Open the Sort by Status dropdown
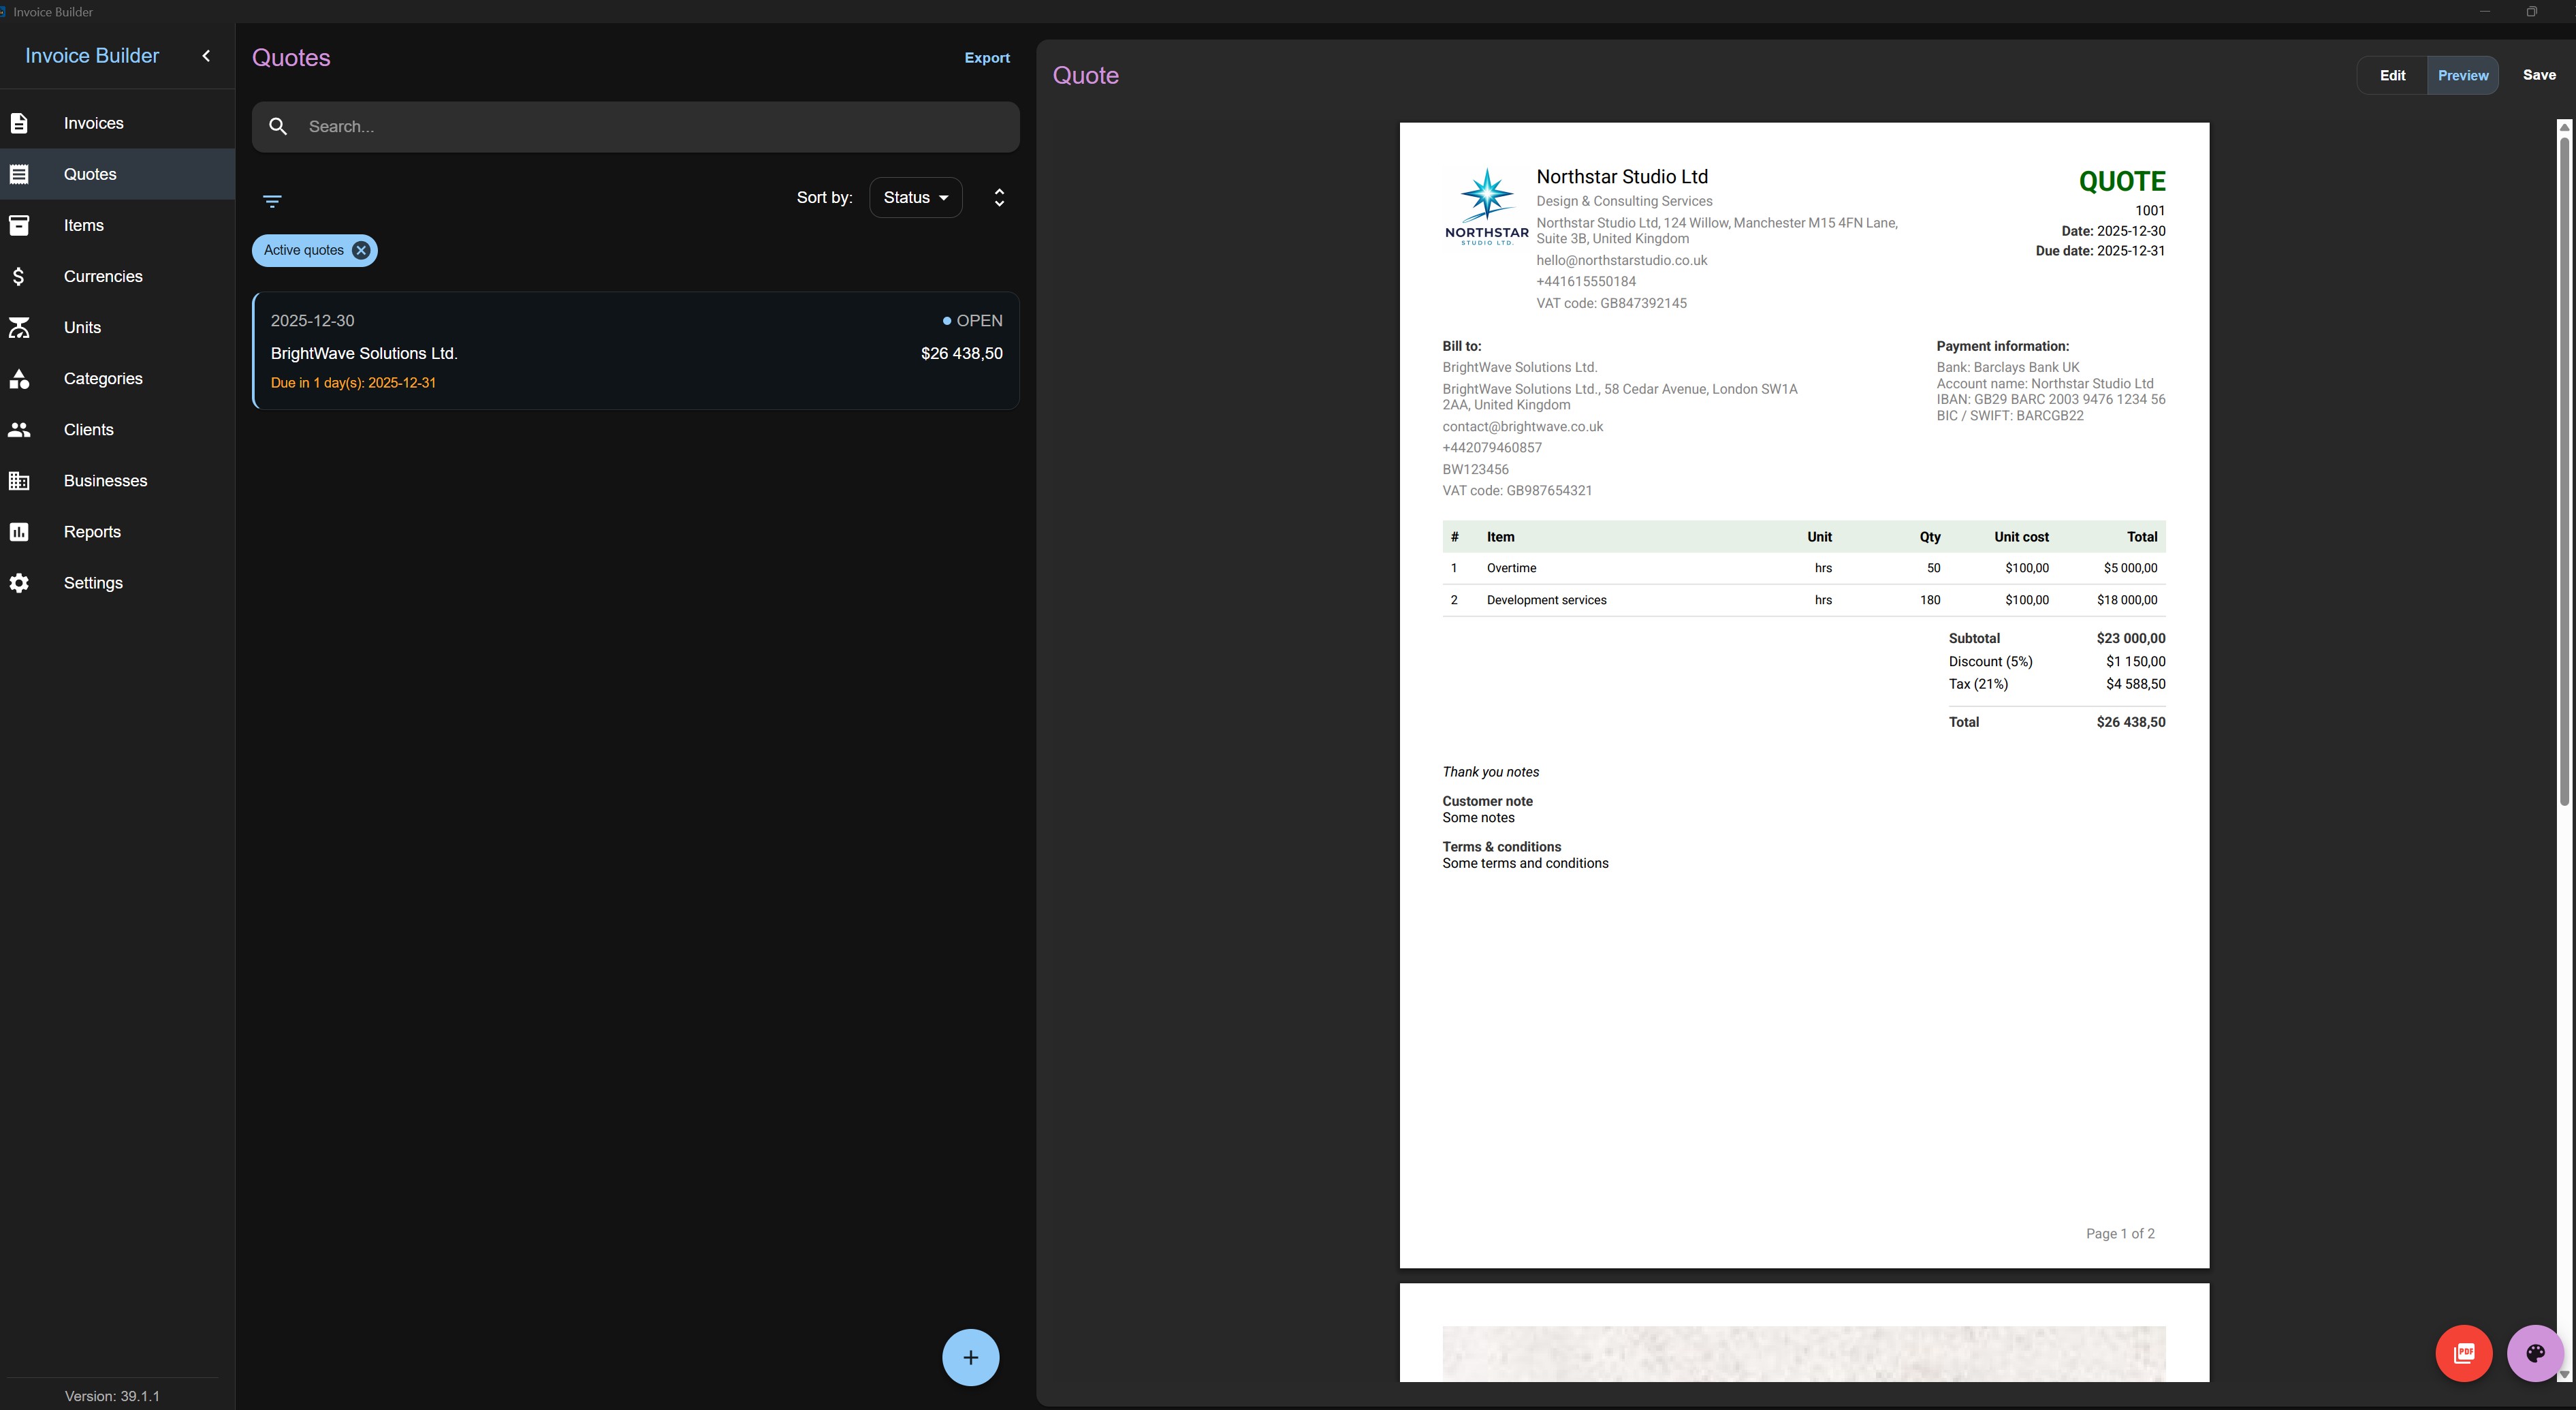Viewport: 2576px width, 1410px height. click(x=916, y=197)
